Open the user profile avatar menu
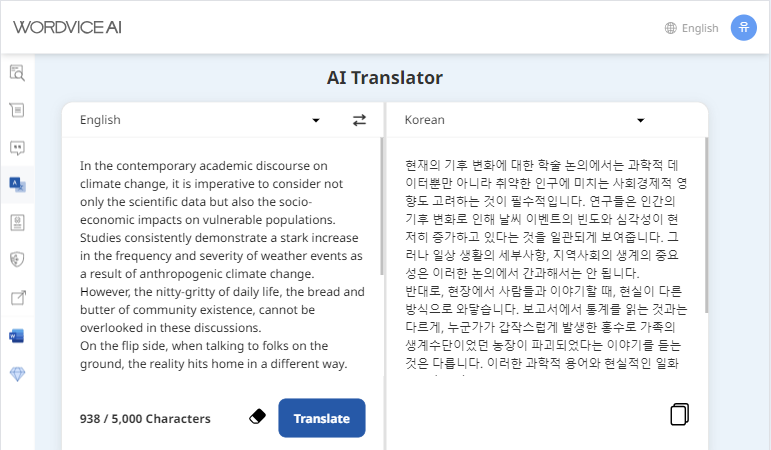Image resolution: width=771 pixels, height=450 pixels. (x=744, y=28)
